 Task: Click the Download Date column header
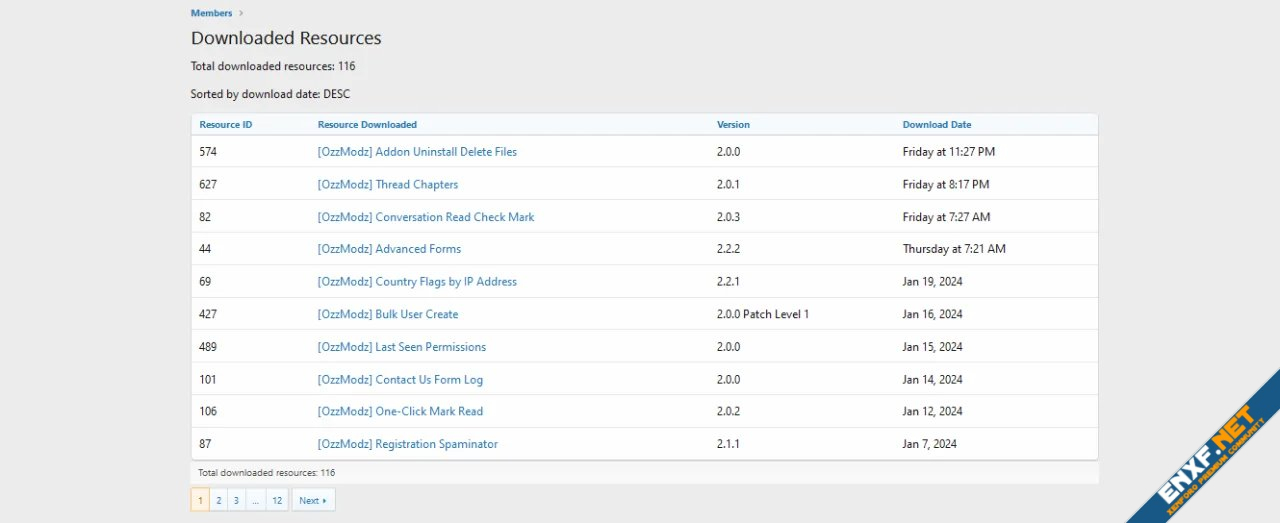click(x=936, y=125)
